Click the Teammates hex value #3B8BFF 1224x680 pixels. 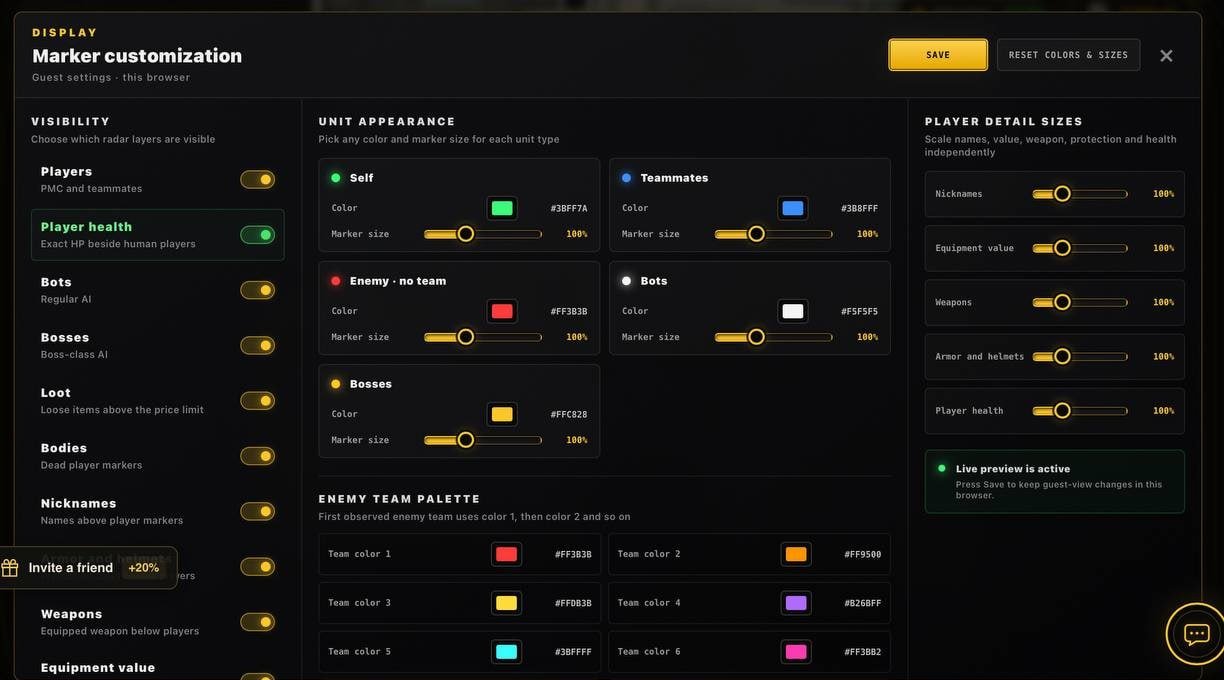[x=860, y=208]
